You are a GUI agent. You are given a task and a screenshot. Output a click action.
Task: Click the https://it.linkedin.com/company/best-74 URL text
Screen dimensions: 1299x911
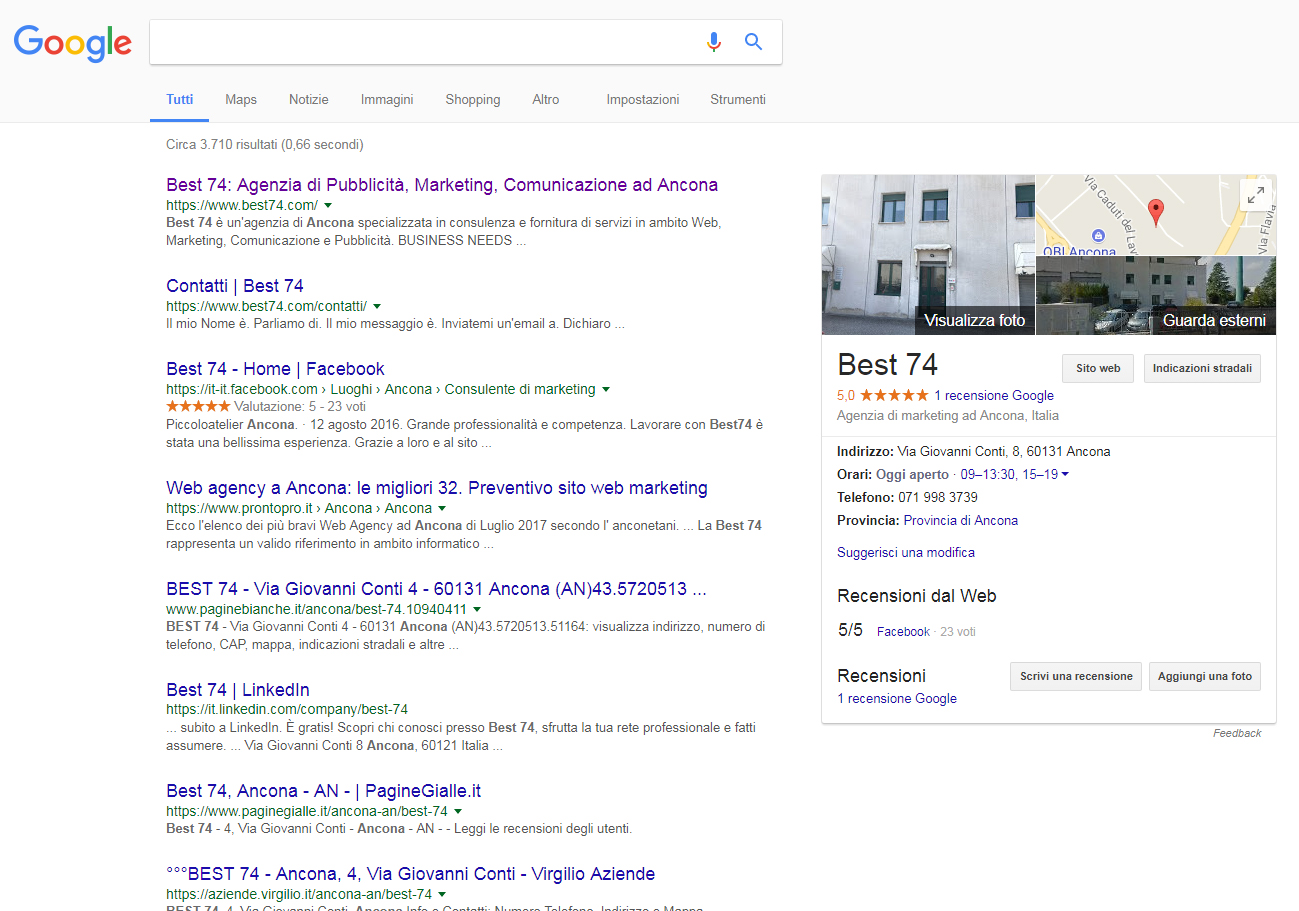(287, 709)
